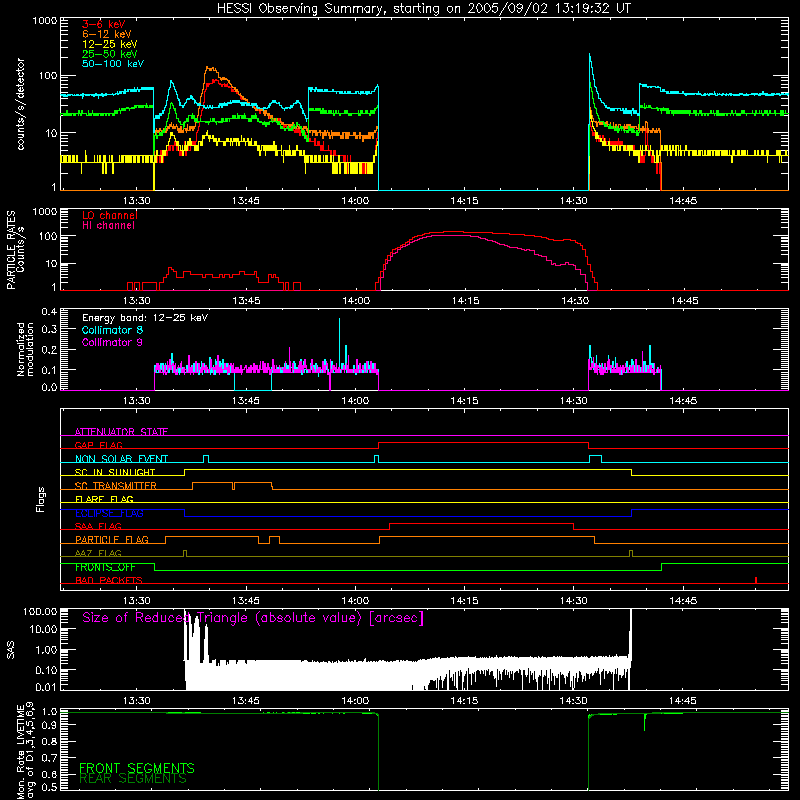800x800 pixels.
Task: Click the raised GAP FLAG segment
Action: (x=484, y=443)
